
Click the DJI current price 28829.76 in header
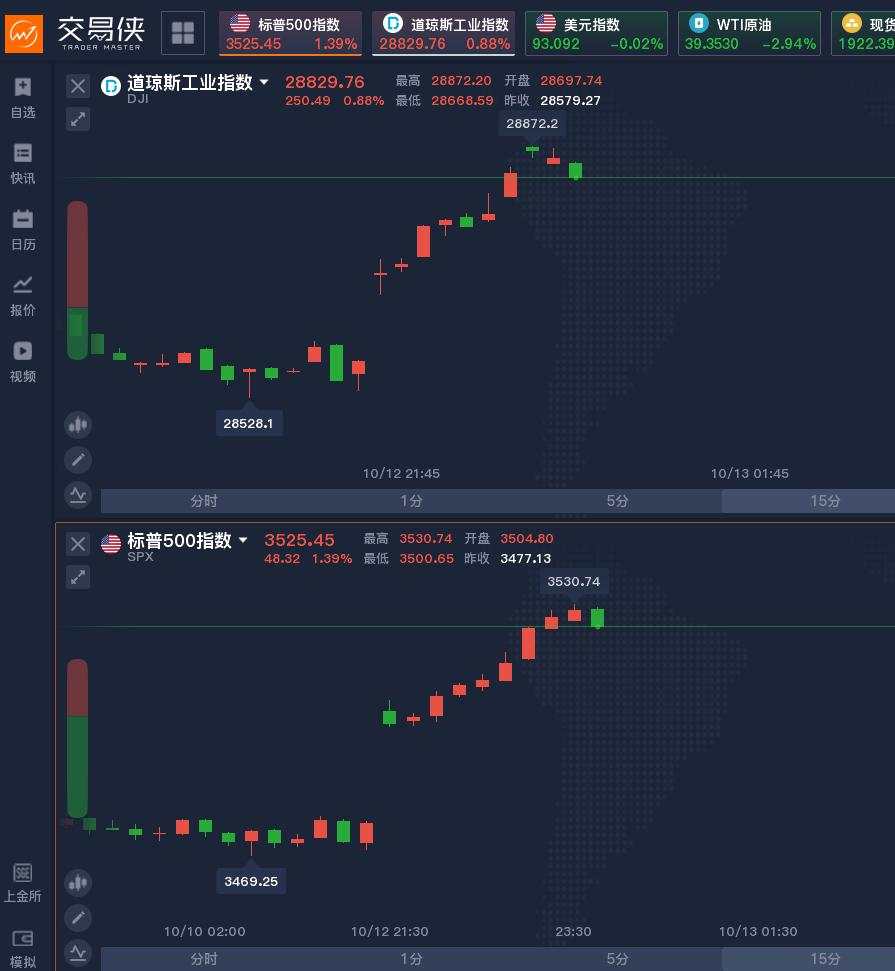325,82
